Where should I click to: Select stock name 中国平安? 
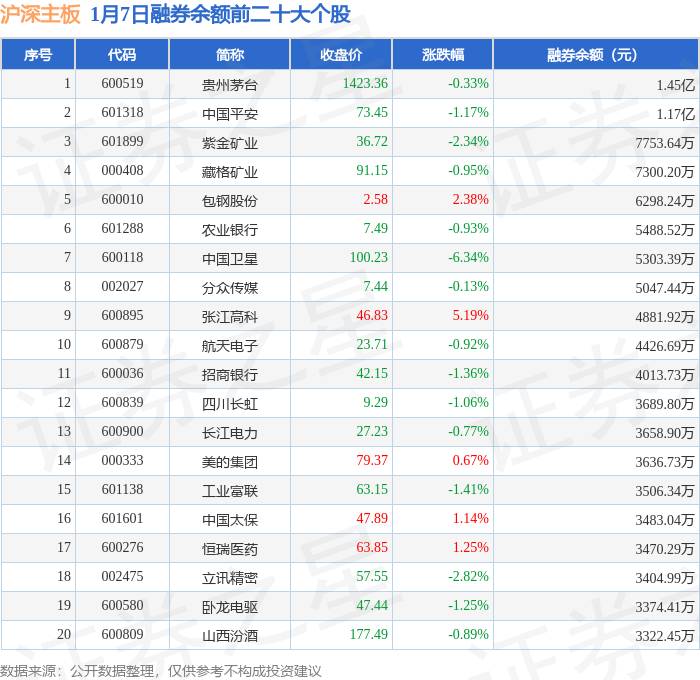pyautogui.click(x=229, y=113)
